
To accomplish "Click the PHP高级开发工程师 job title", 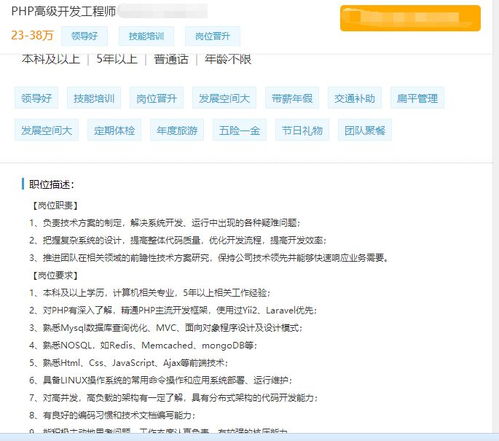I will tap(63, 11).
